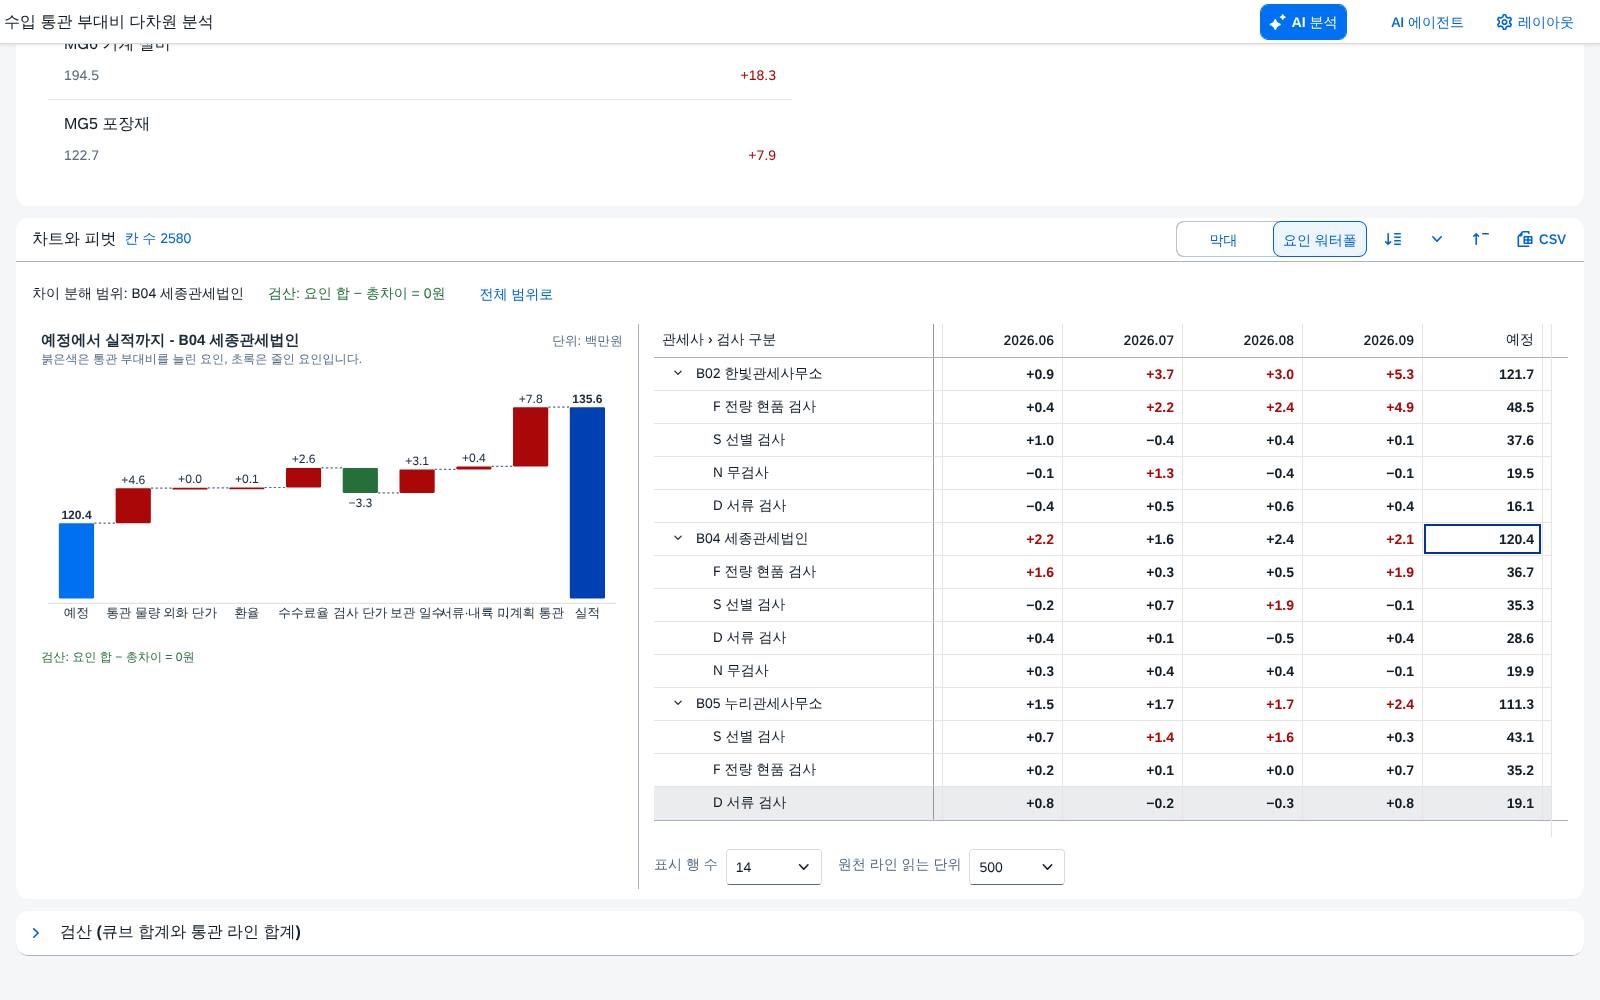Switch chart to 막대 view
The height and width of the screenshot is (1000, 1600).
click(1224, 240)
